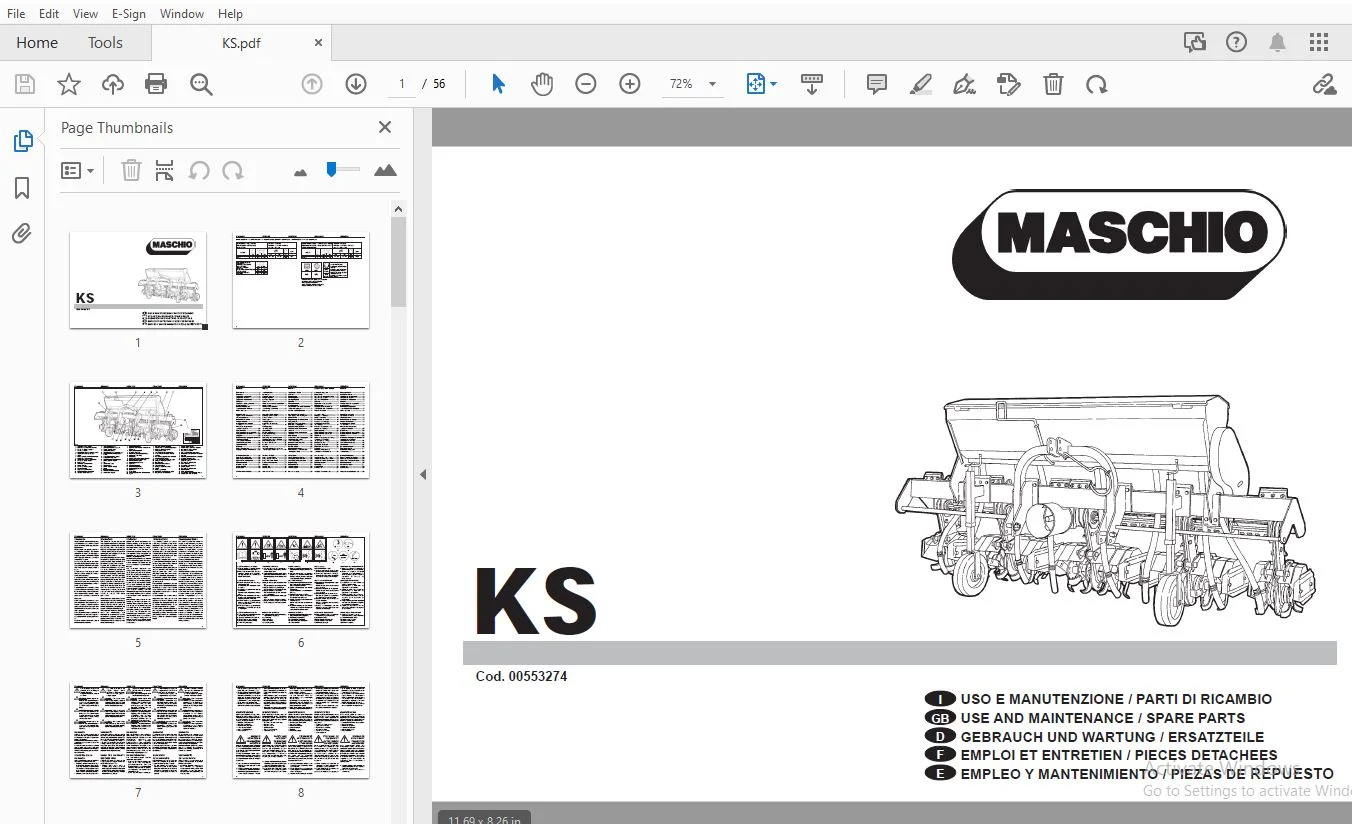Open the thumbnail options dropdown
Image resolution: width=1352 pixels, height=824 pixels.
pyautogui.click(x=77, y=171)
